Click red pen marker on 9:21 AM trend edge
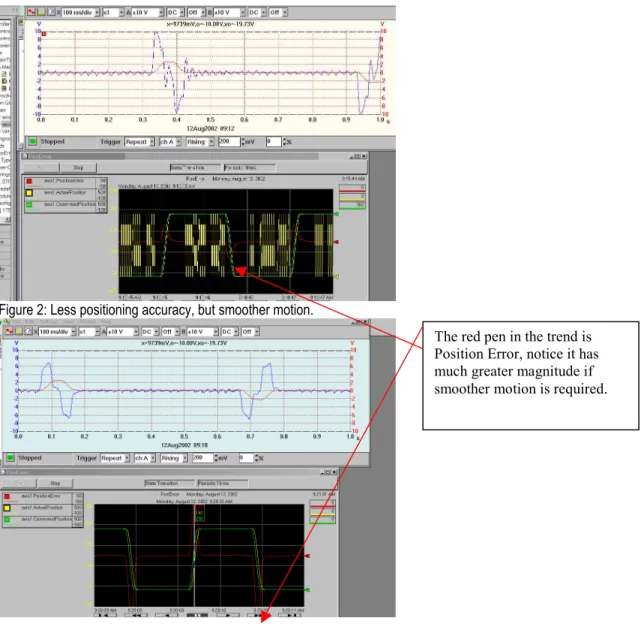644x624 pixels. 307,556
